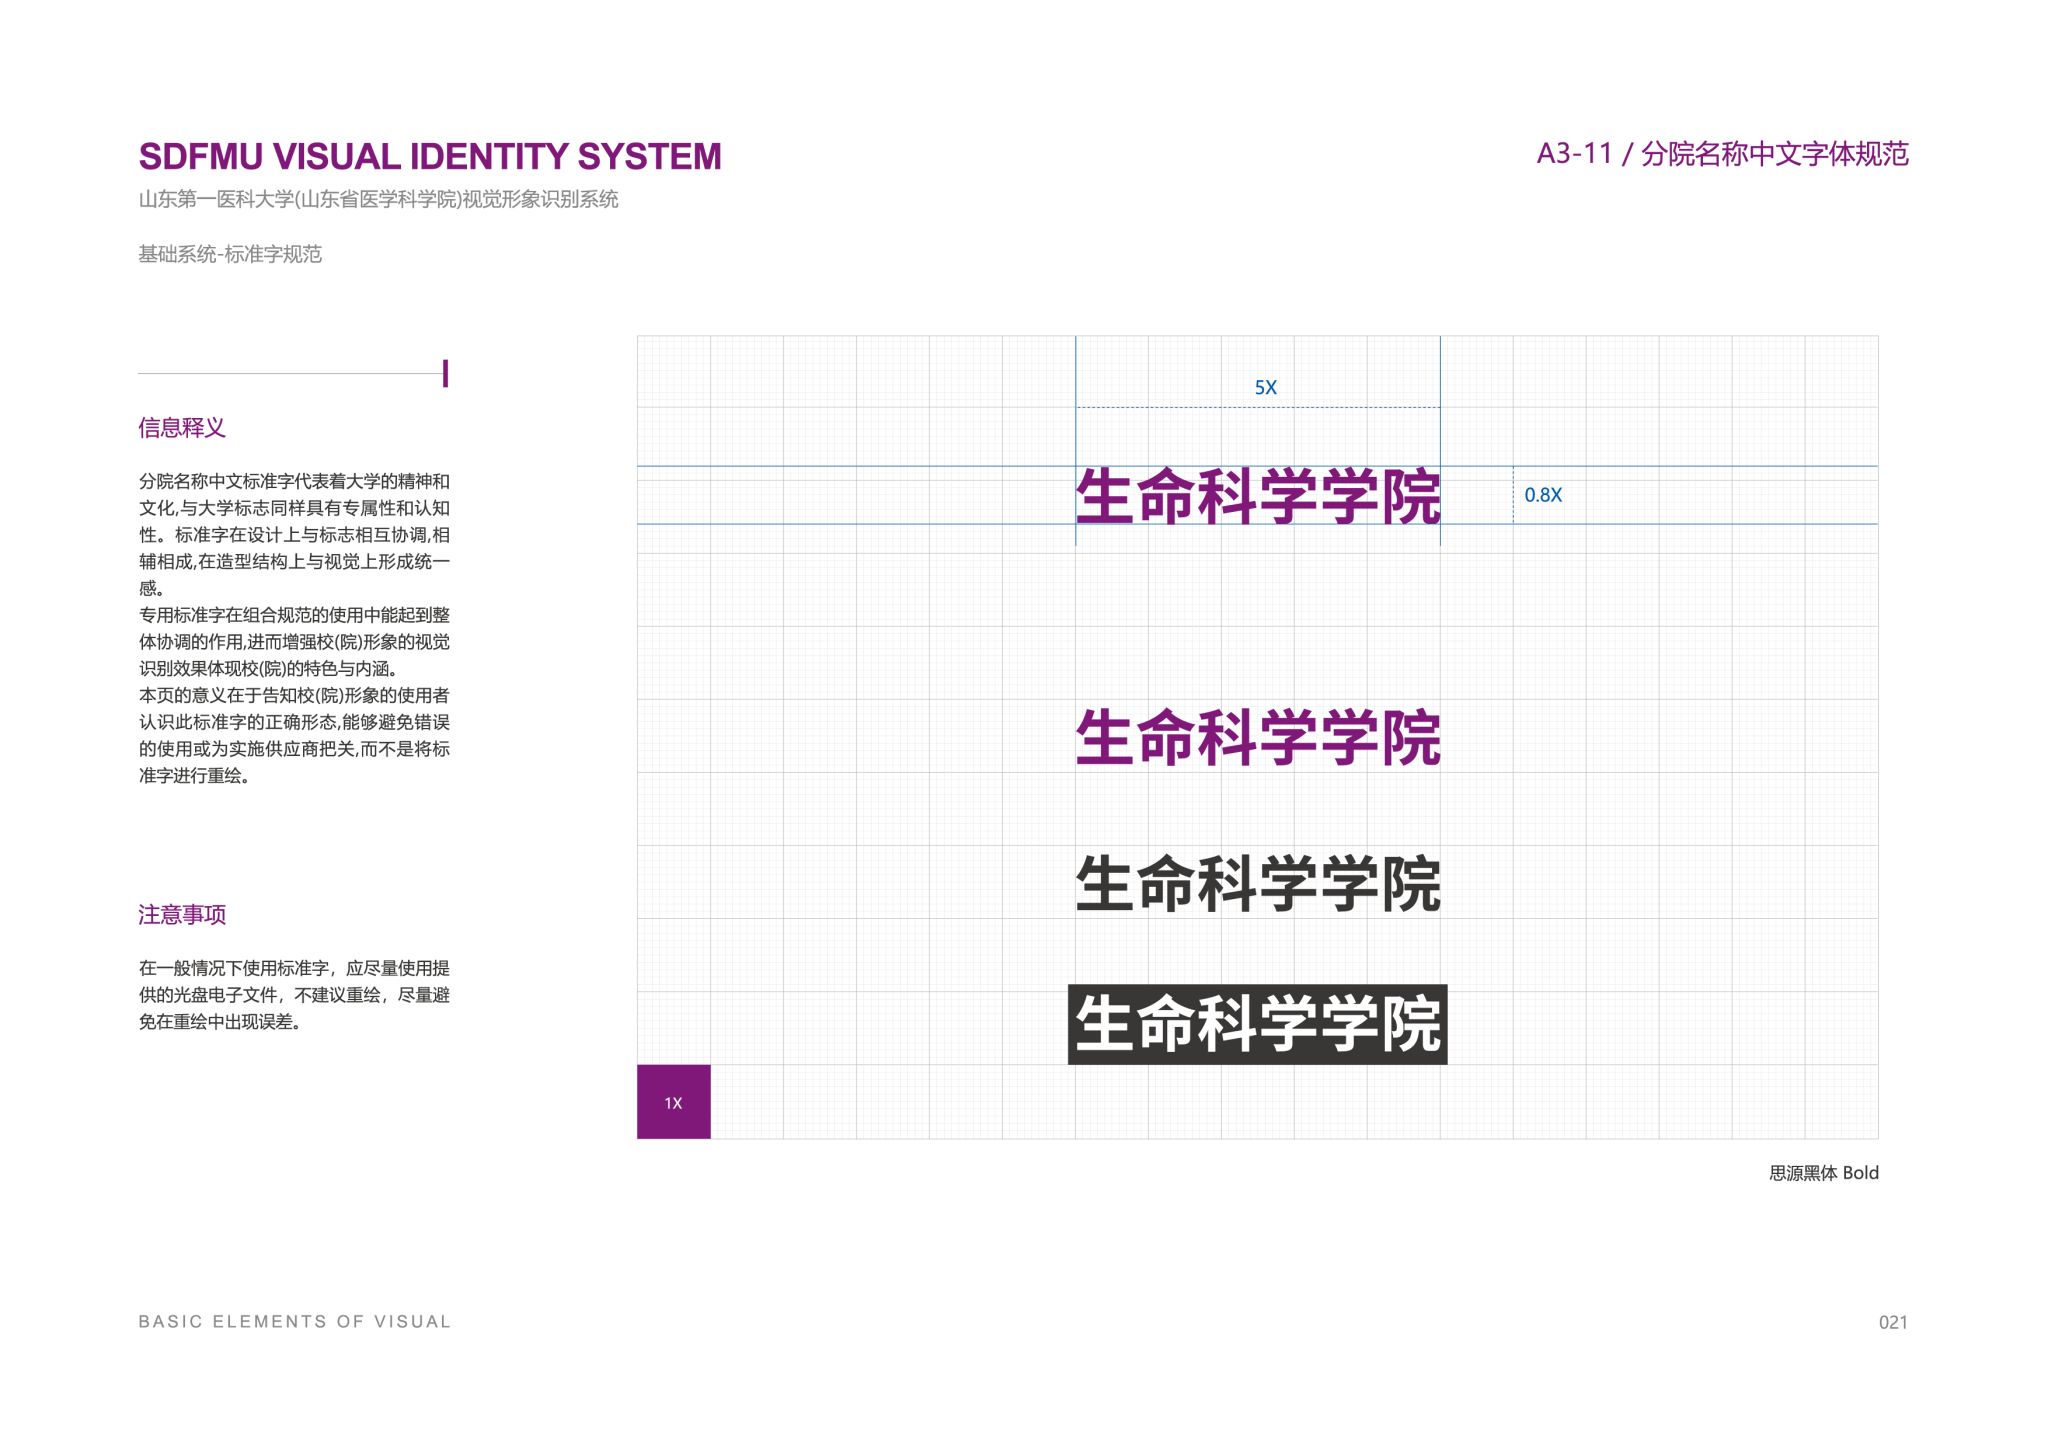Click the 思源黑体 Bold font caption
Screen dimensions: 2048x1449
pyautogui.click(x=1823, y=1173)
